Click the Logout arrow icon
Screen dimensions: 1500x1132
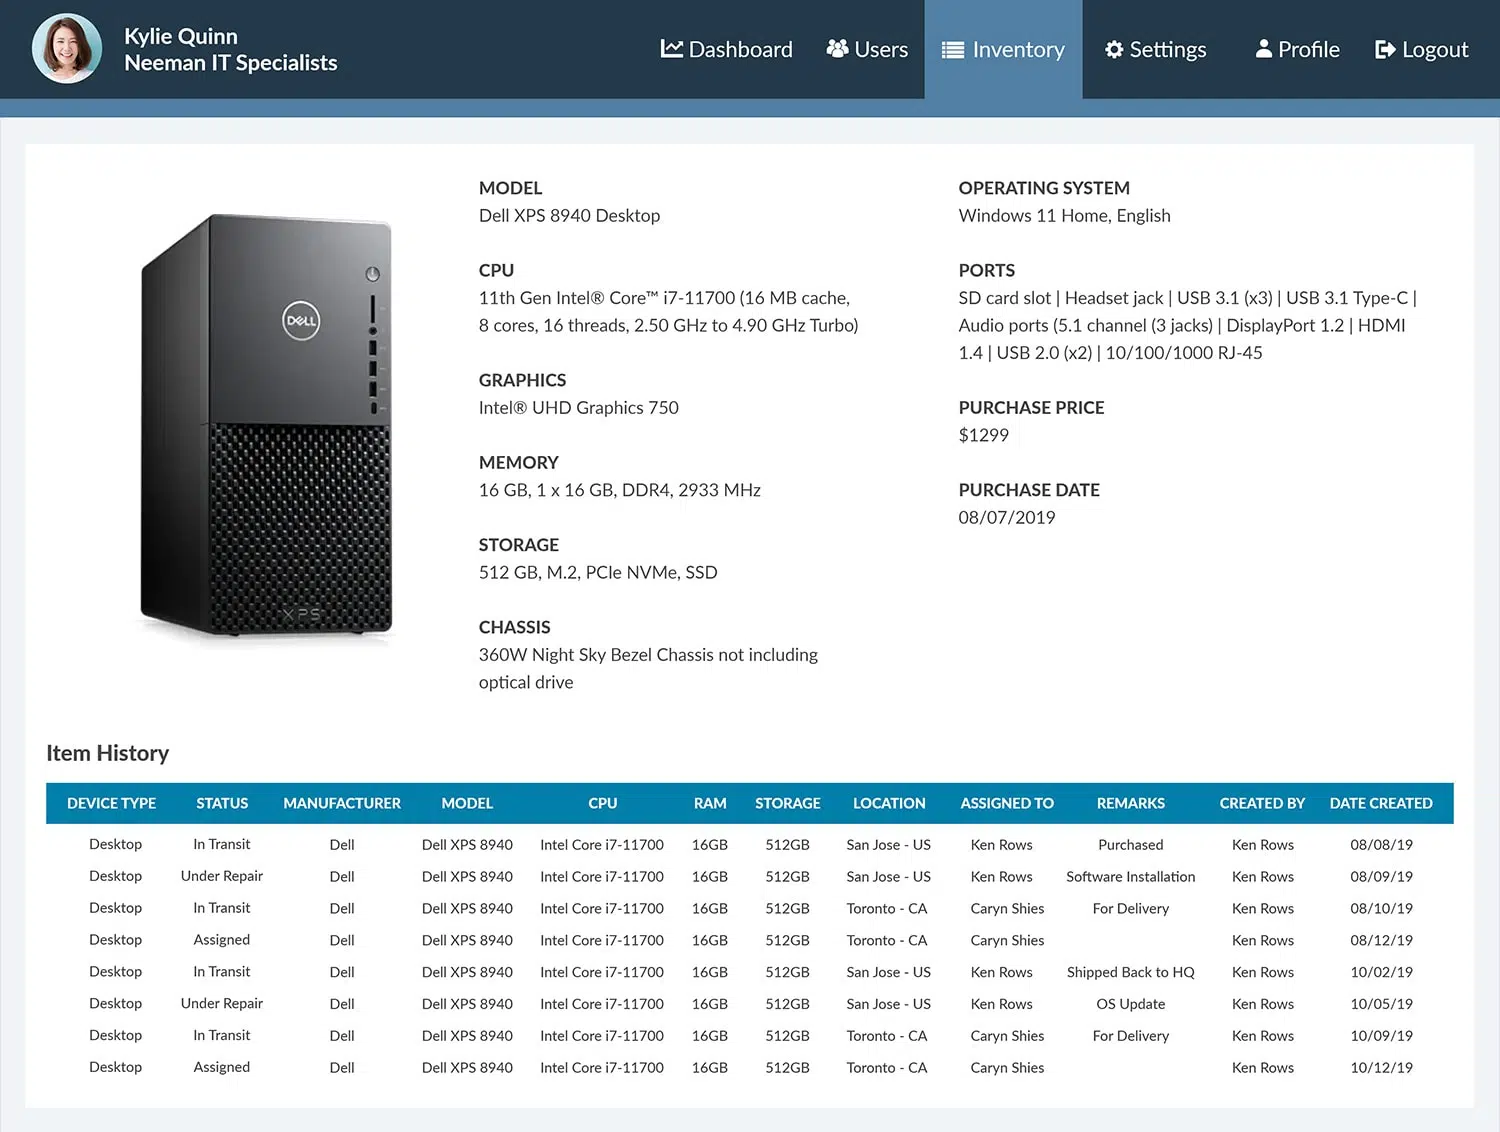pos(1385,49)
